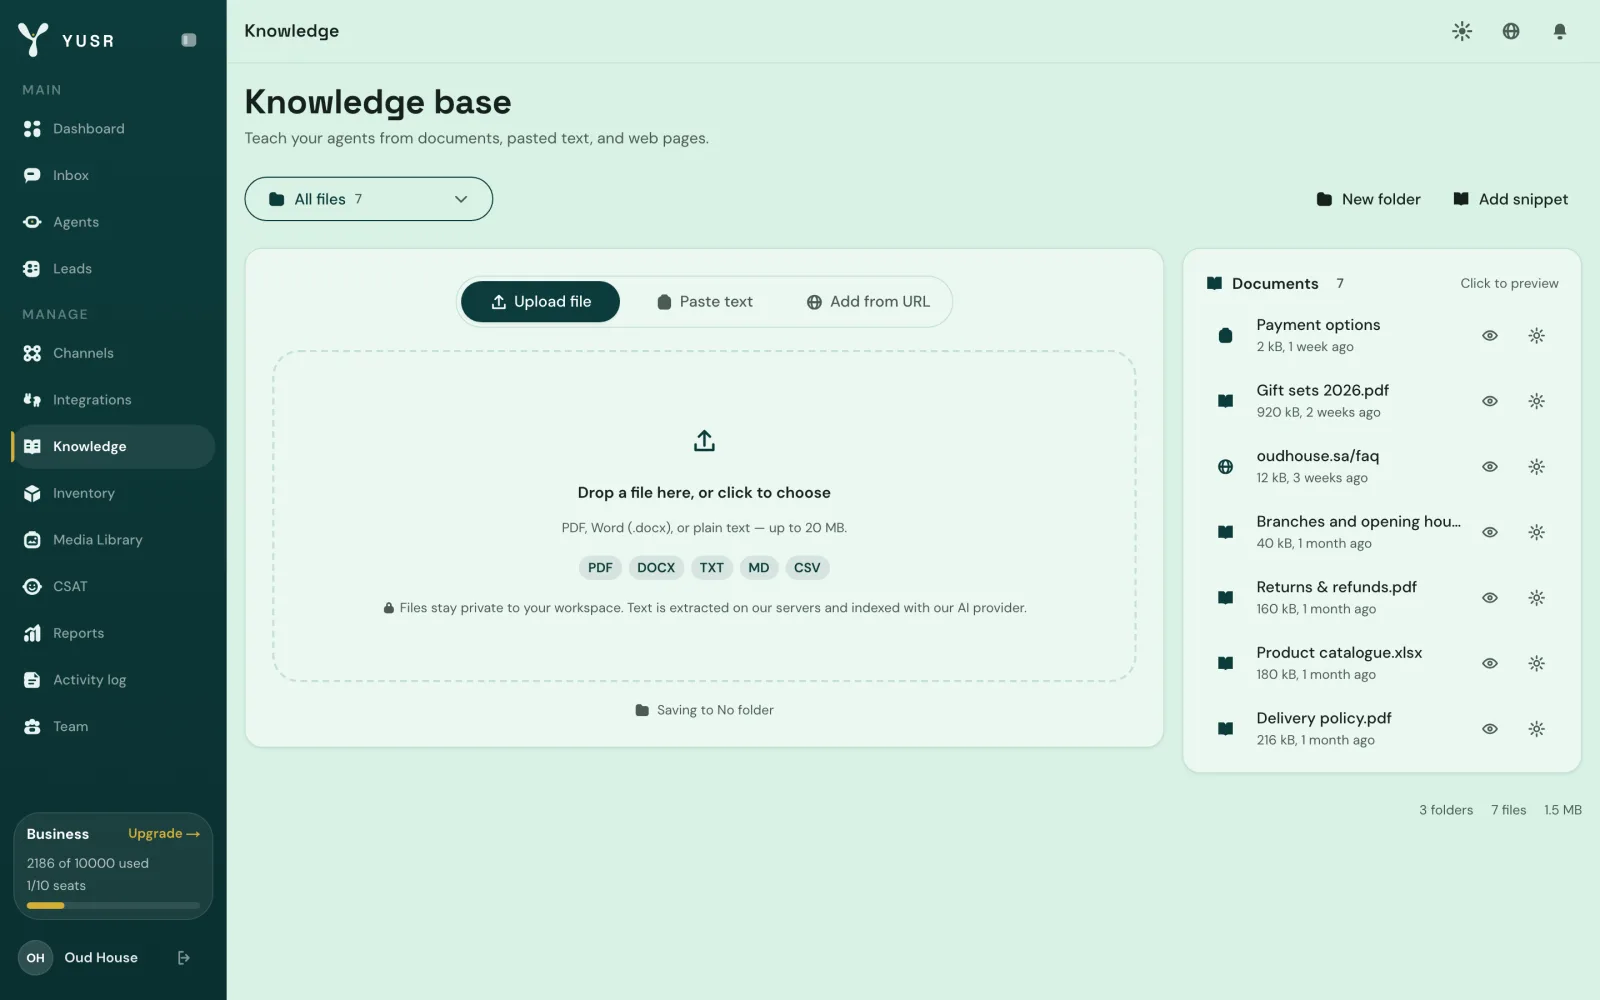Toggle the light theme sun icon in header
Viewport: 1600px width, 1000px height.
(x=1462, y=31)
